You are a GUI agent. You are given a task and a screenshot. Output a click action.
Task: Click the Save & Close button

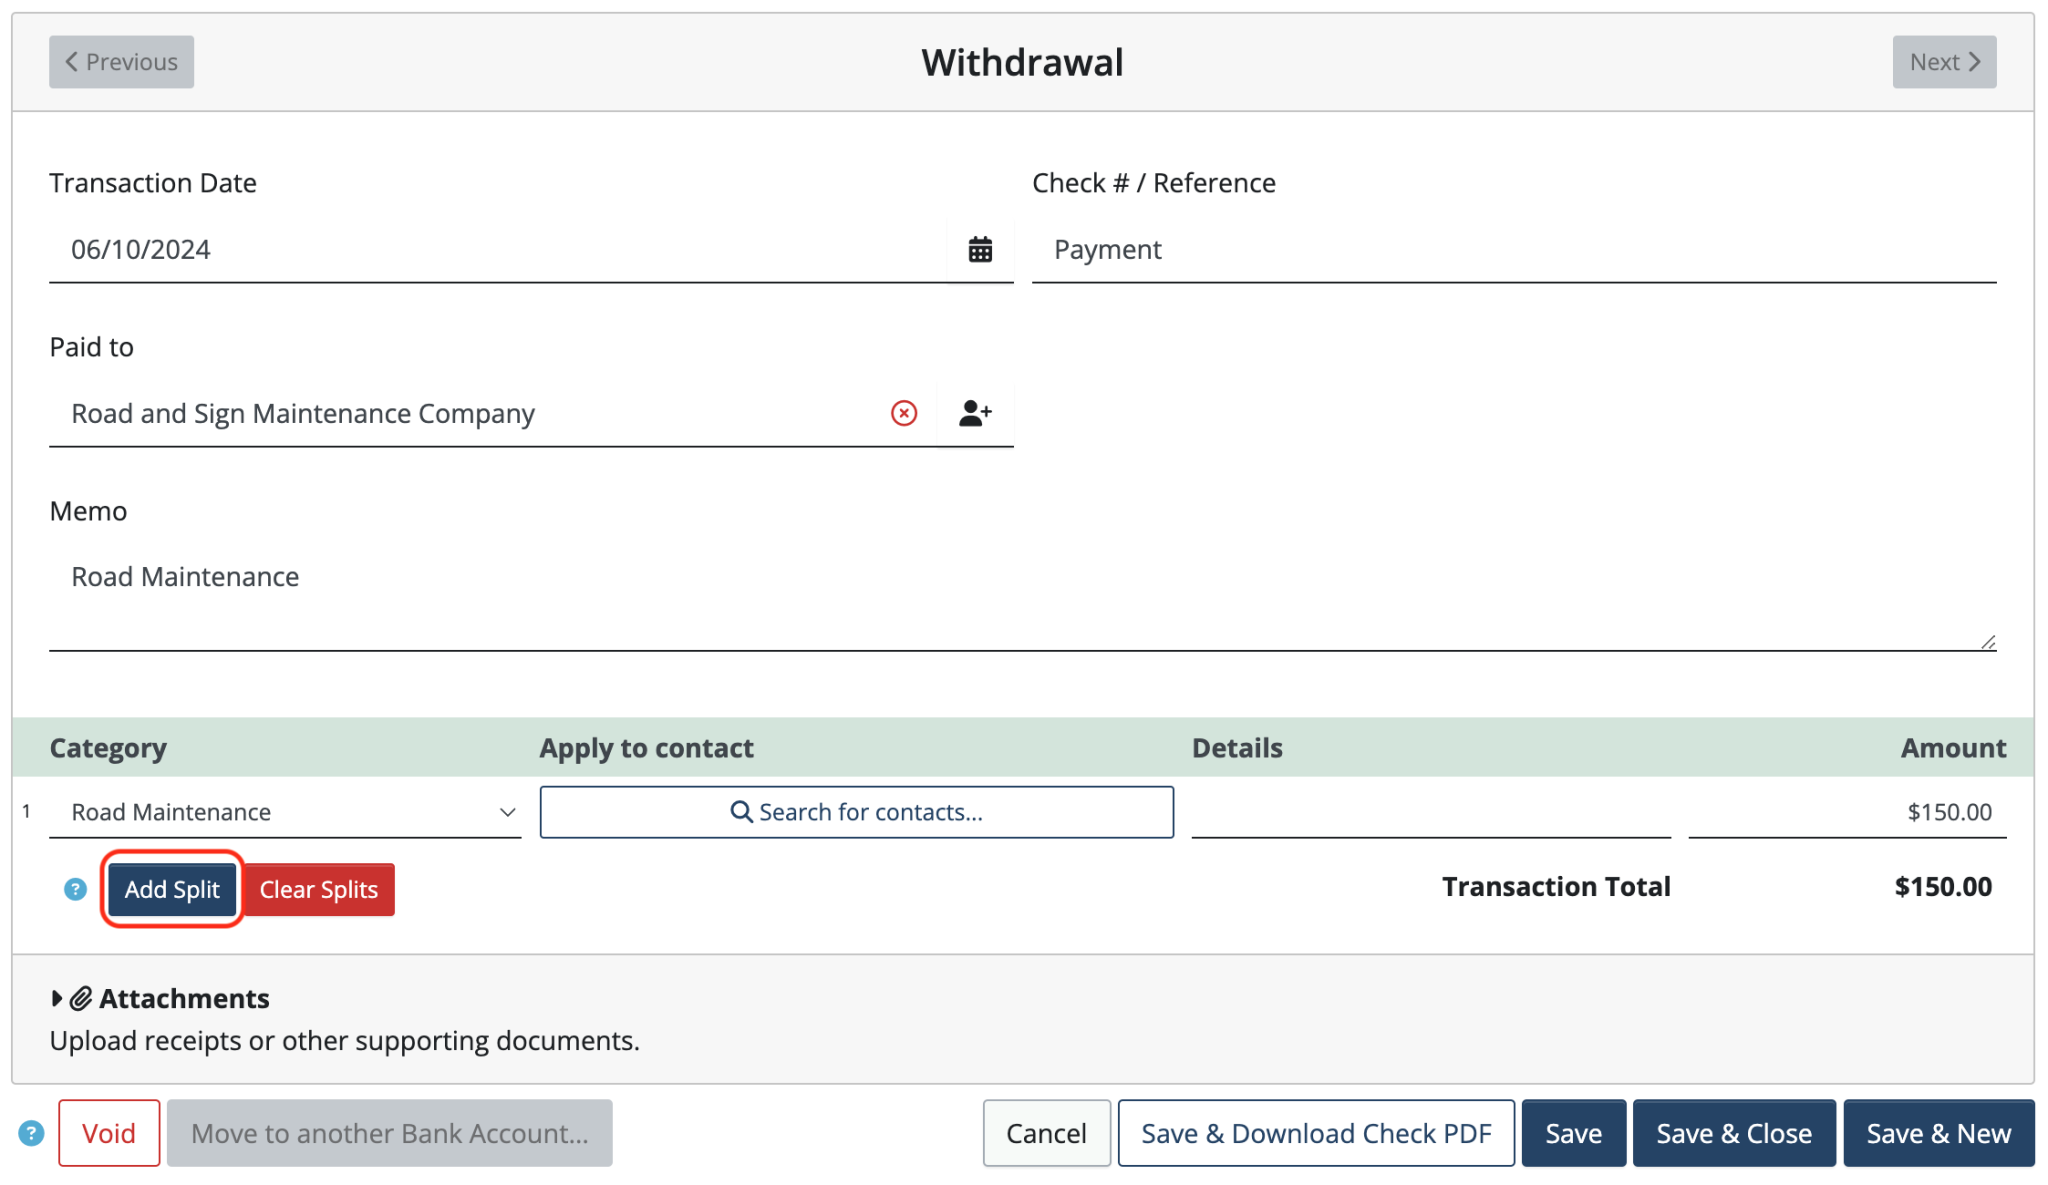1733,1133
